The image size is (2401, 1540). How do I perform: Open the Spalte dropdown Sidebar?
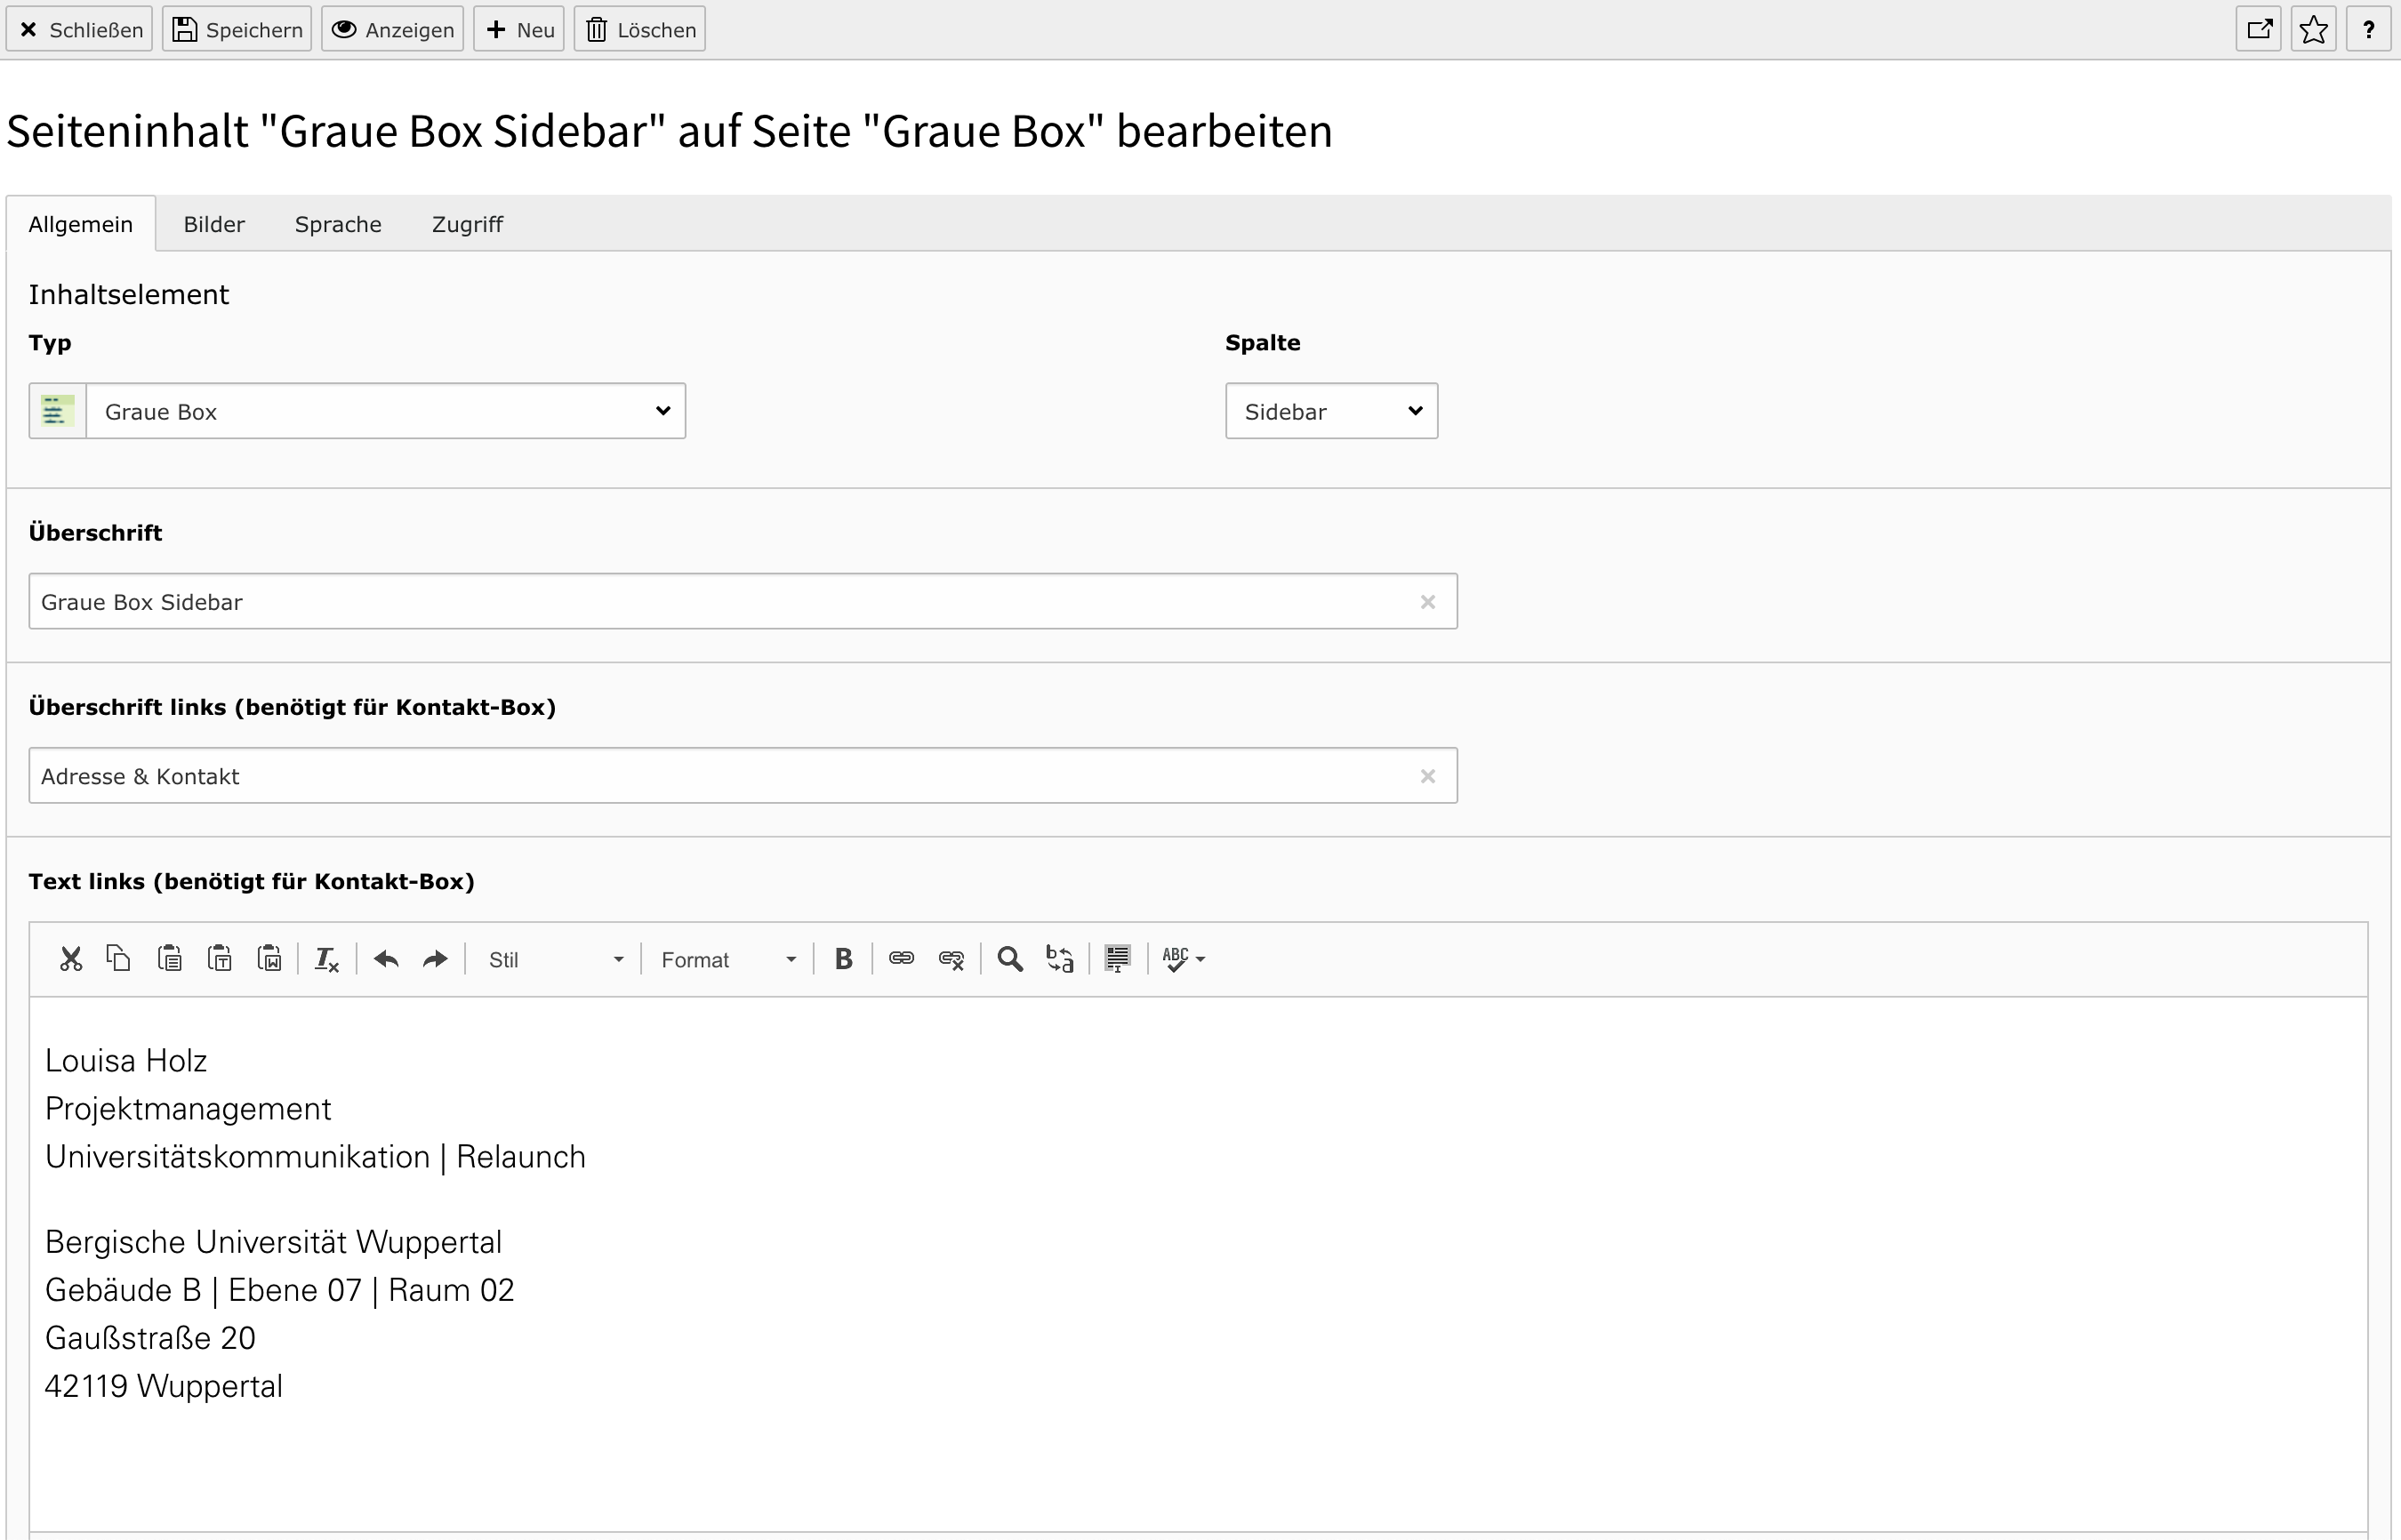click(x=1331, y=411)
